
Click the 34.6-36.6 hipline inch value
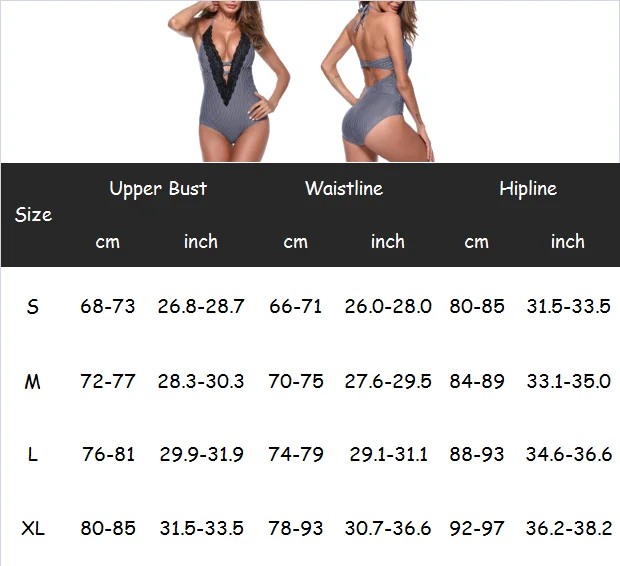[569, 454]
